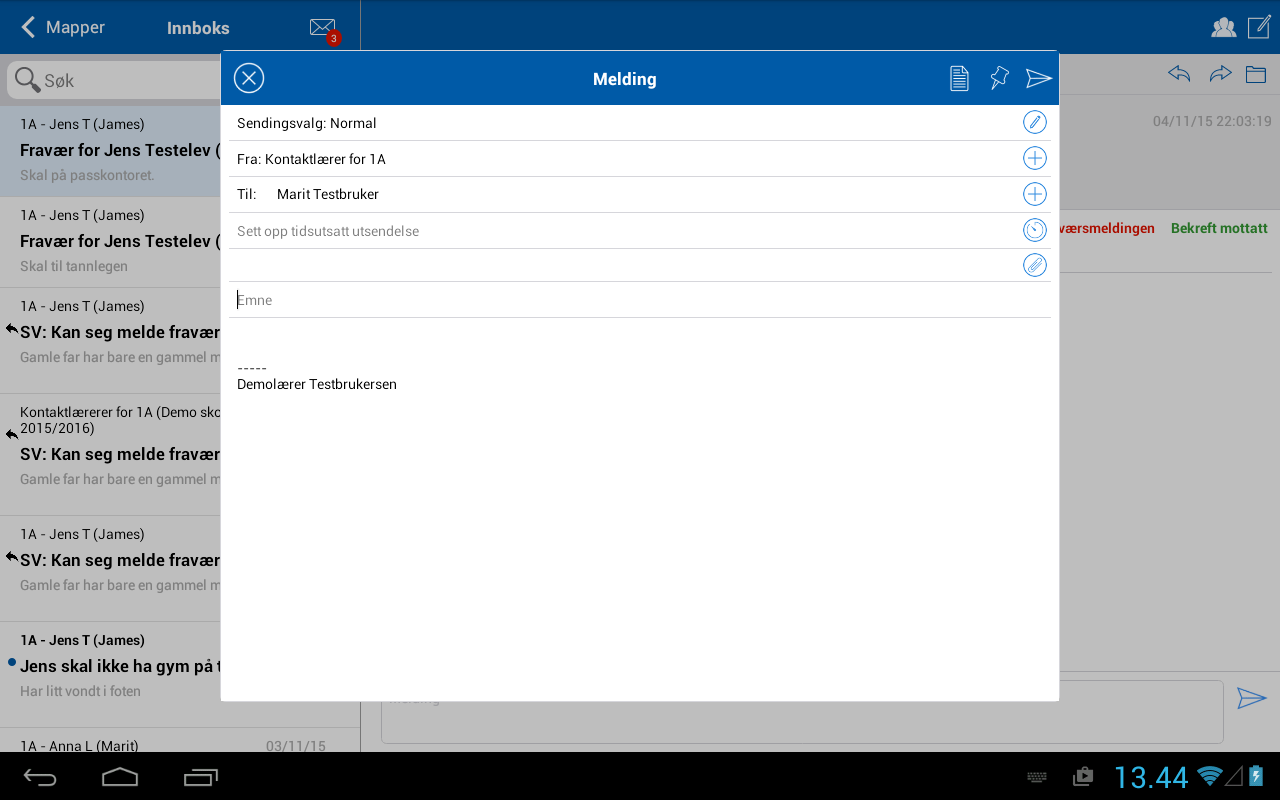Tap the system clock 13.44
The width and height of the screenshot is (1280, 800).
point(1151,777)
